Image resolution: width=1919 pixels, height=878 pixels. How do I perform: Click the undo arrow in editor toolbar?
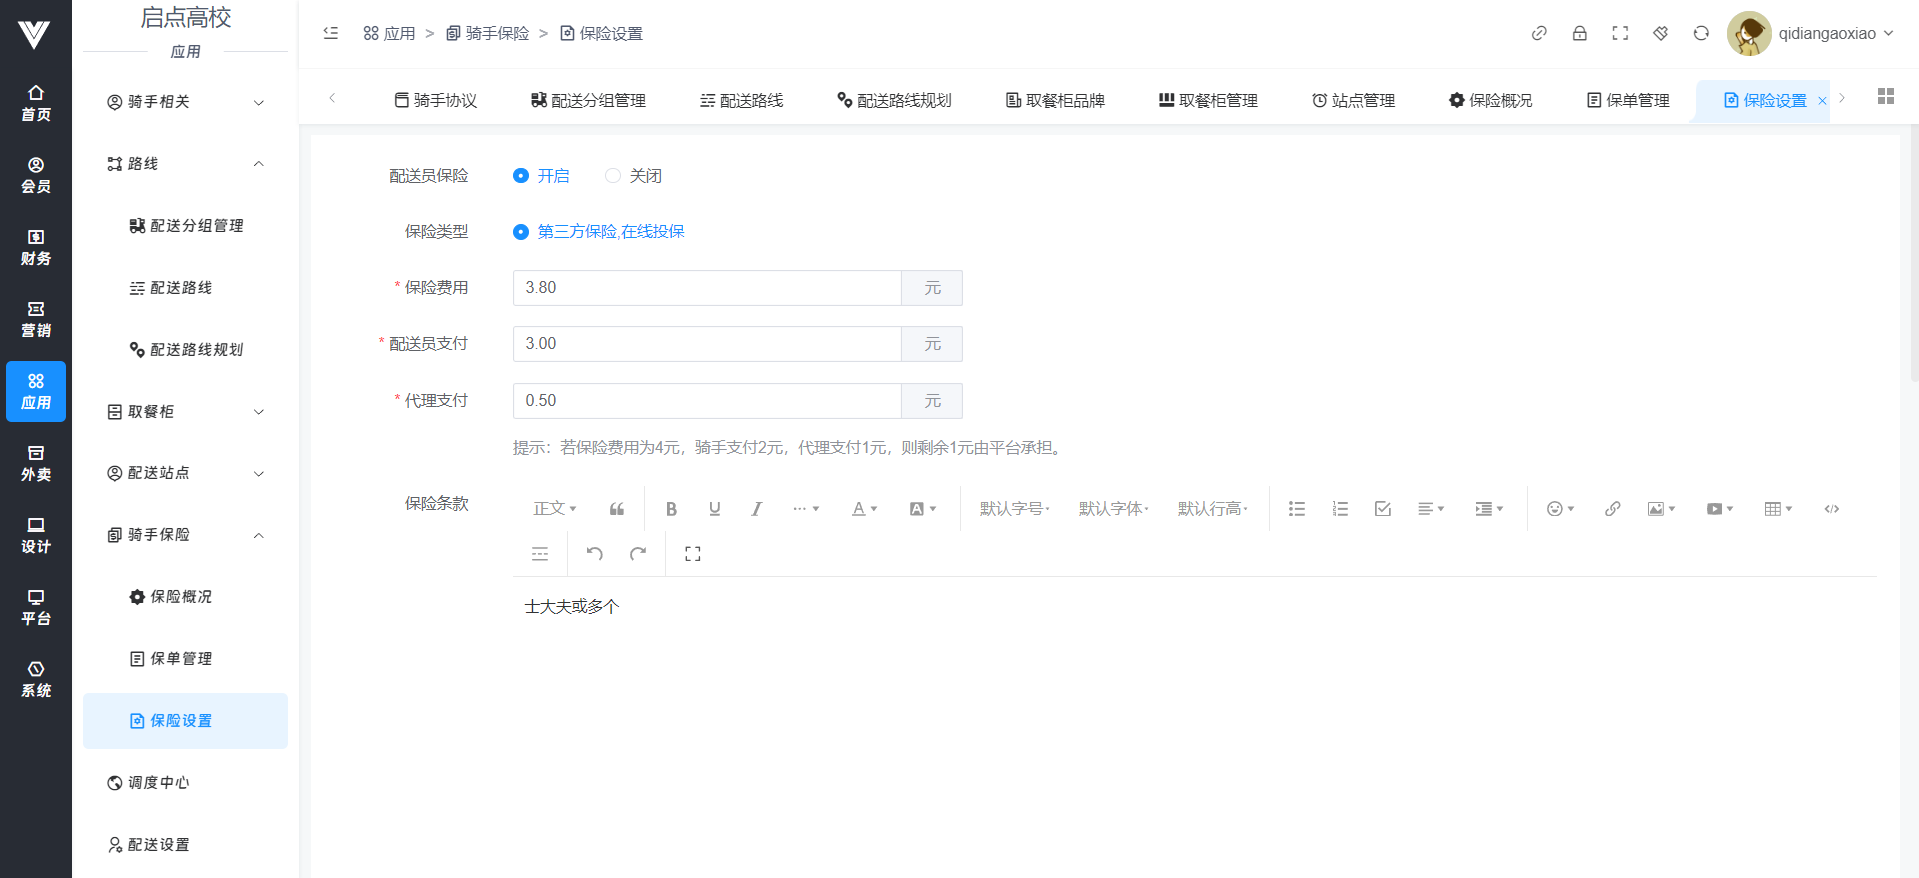pyautogui.click(x=594, y=553)
